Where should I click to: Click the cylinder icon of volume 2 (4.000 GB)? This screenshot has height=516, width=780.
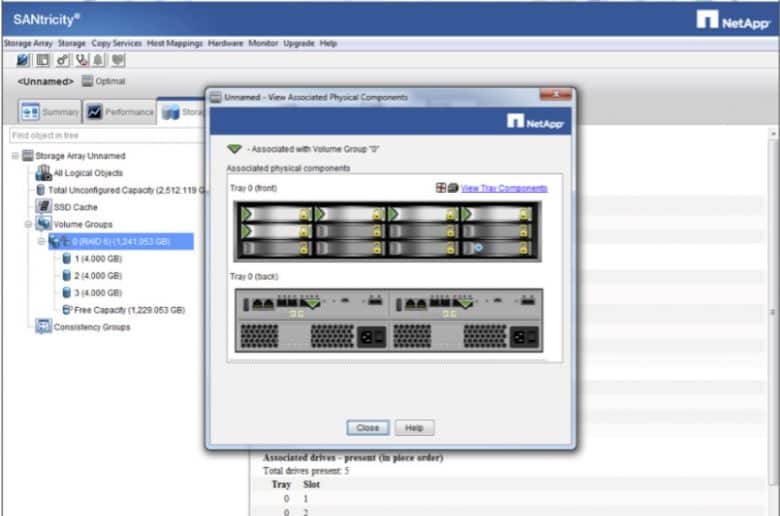coord(67,275)
